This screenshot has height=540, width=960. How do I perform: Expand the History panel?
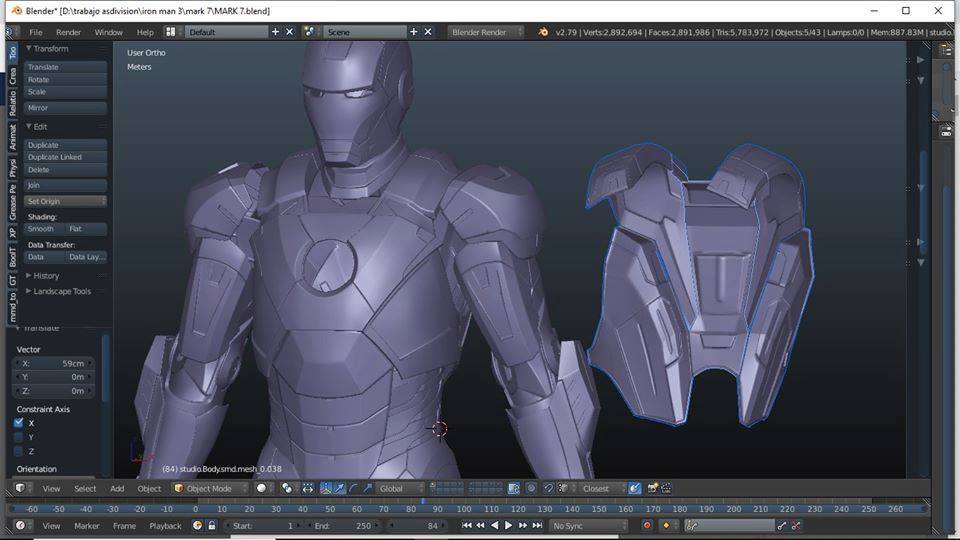point(45,276)
